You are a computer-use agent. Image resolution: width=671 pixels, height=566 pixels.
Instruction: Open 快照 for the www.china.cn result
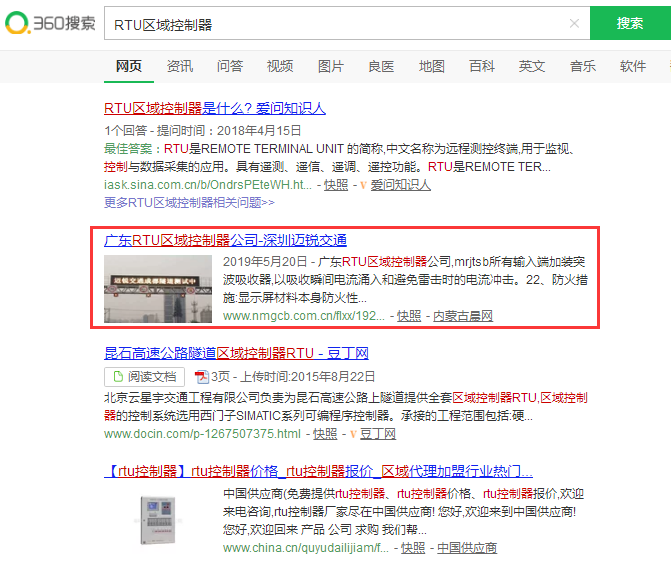pos(413,548)
